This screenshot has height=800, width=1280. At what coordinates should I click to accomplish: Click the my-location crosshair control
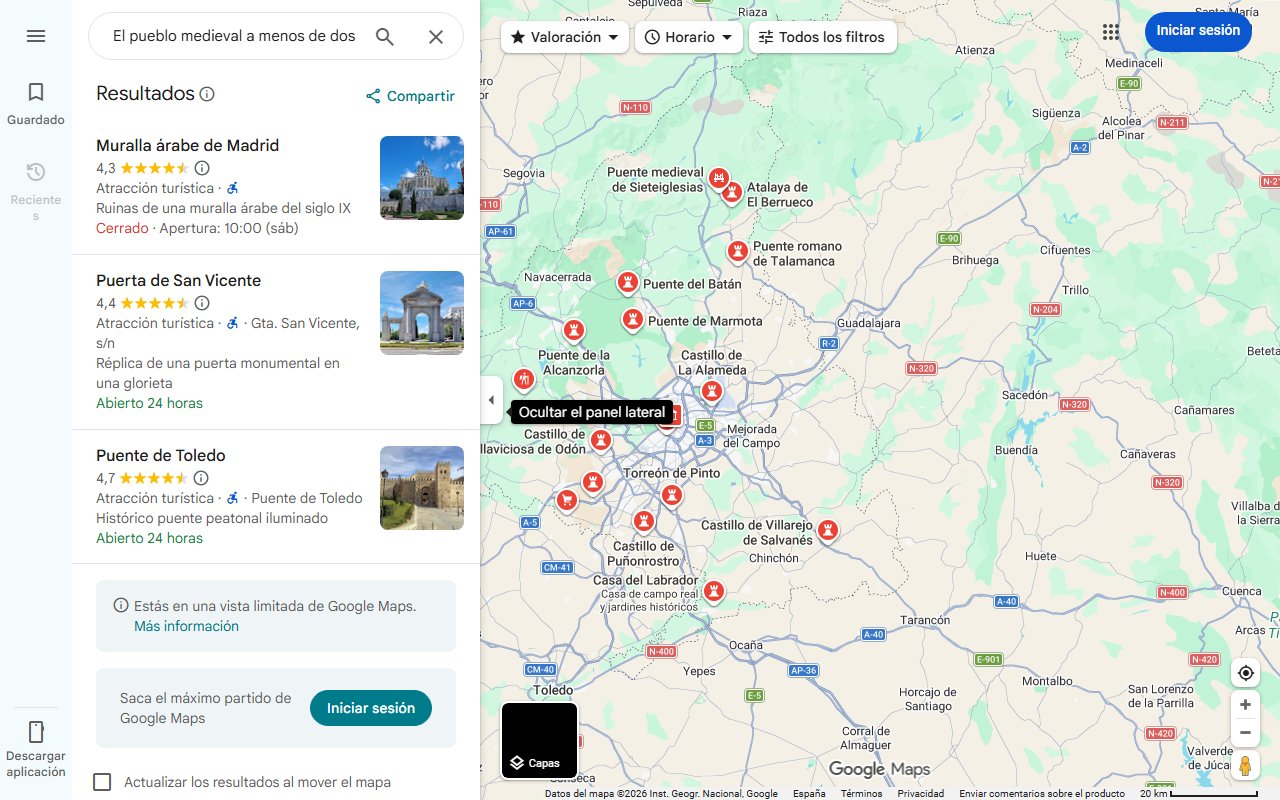tap(1245, 672)
